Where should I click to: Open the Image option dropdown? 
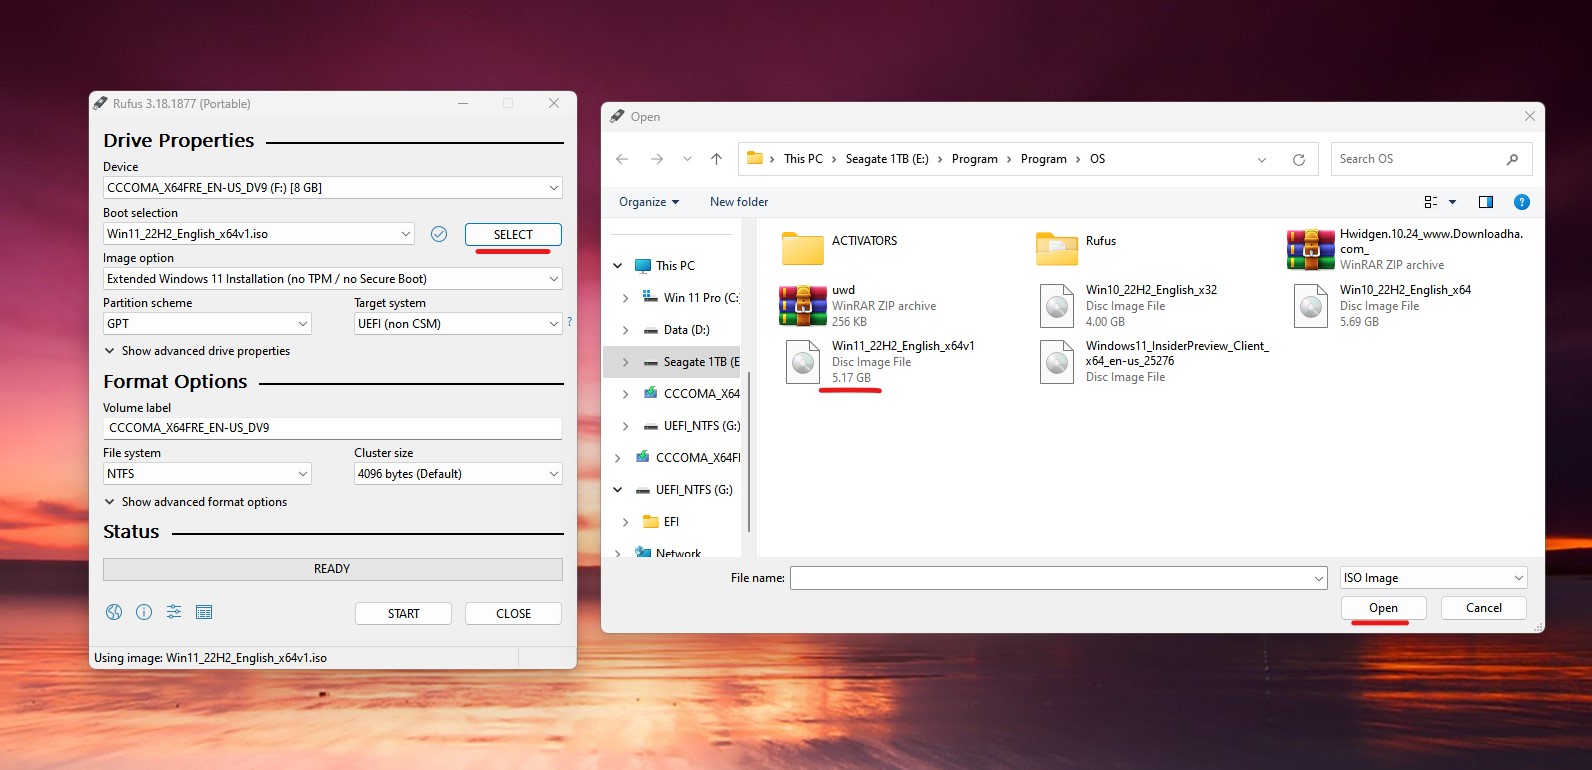333,279
